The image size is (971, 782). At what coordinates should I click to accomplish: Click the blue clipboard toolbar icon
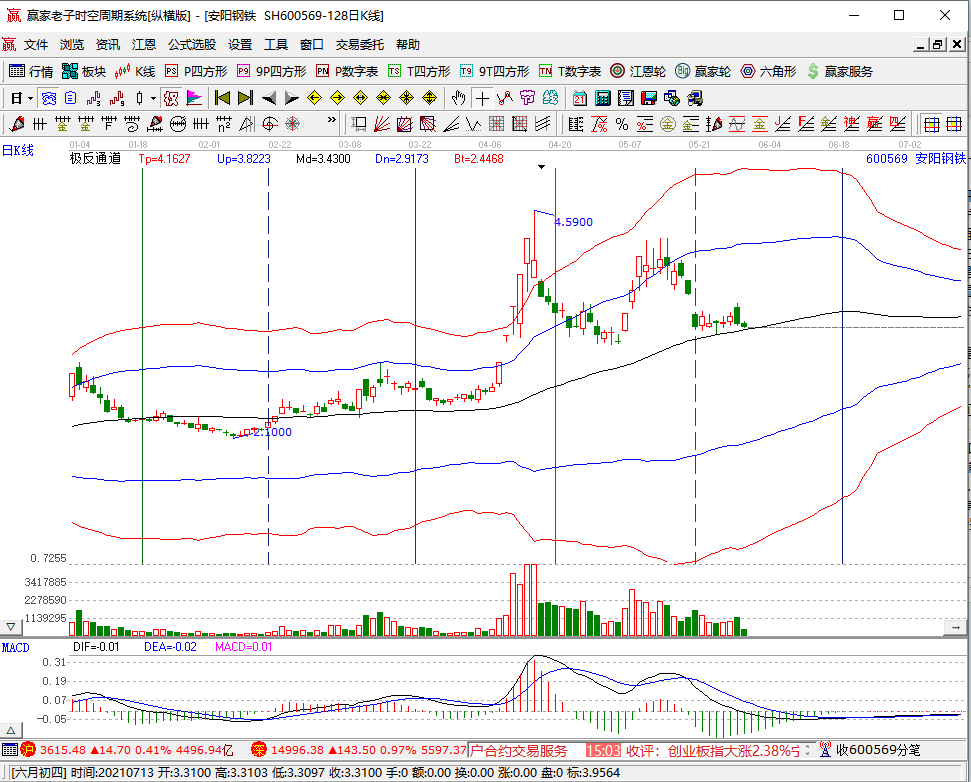(x=71, y=98)
